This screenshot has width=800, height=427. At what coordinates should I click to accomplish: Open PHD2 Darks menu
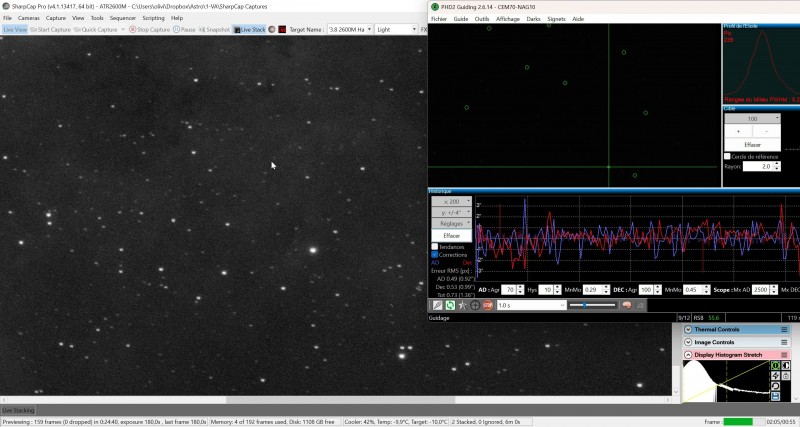533,19
